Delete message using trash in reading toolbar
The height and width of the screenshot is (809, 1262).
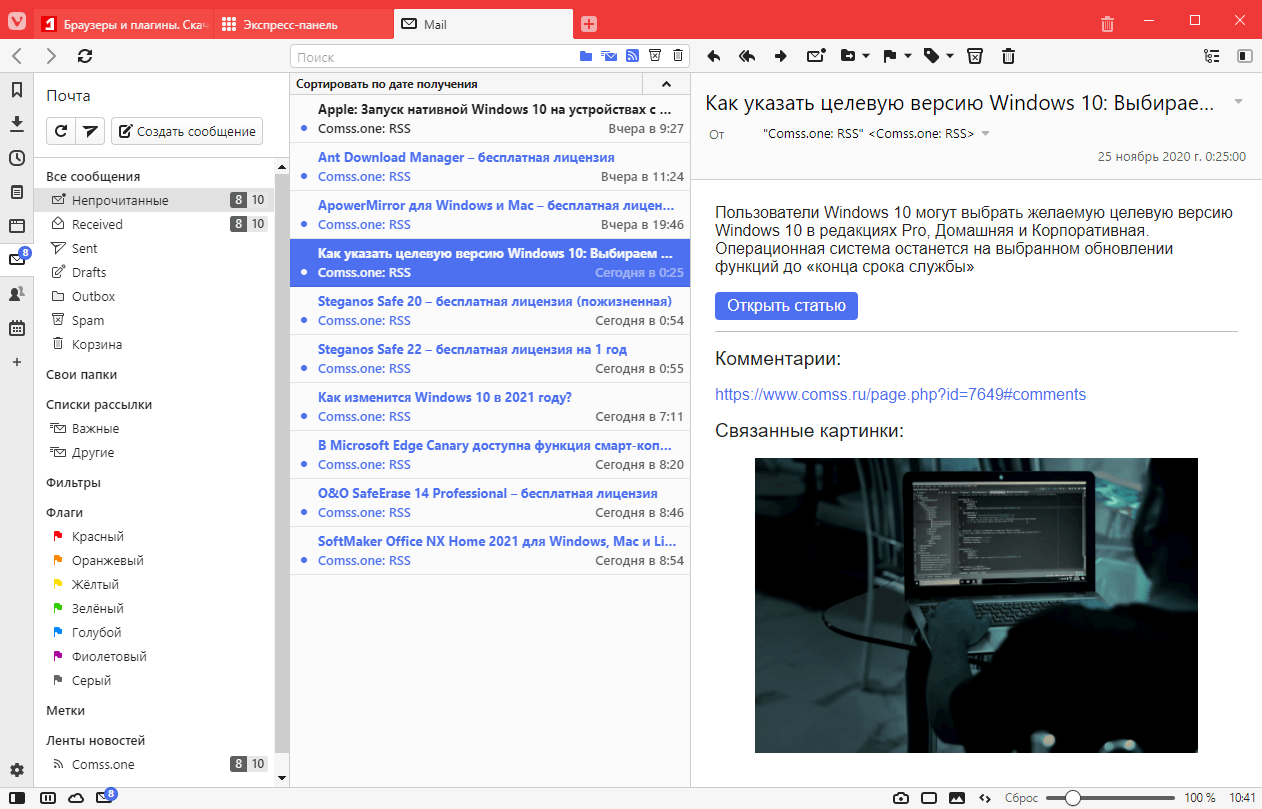tap(1009, 56)
